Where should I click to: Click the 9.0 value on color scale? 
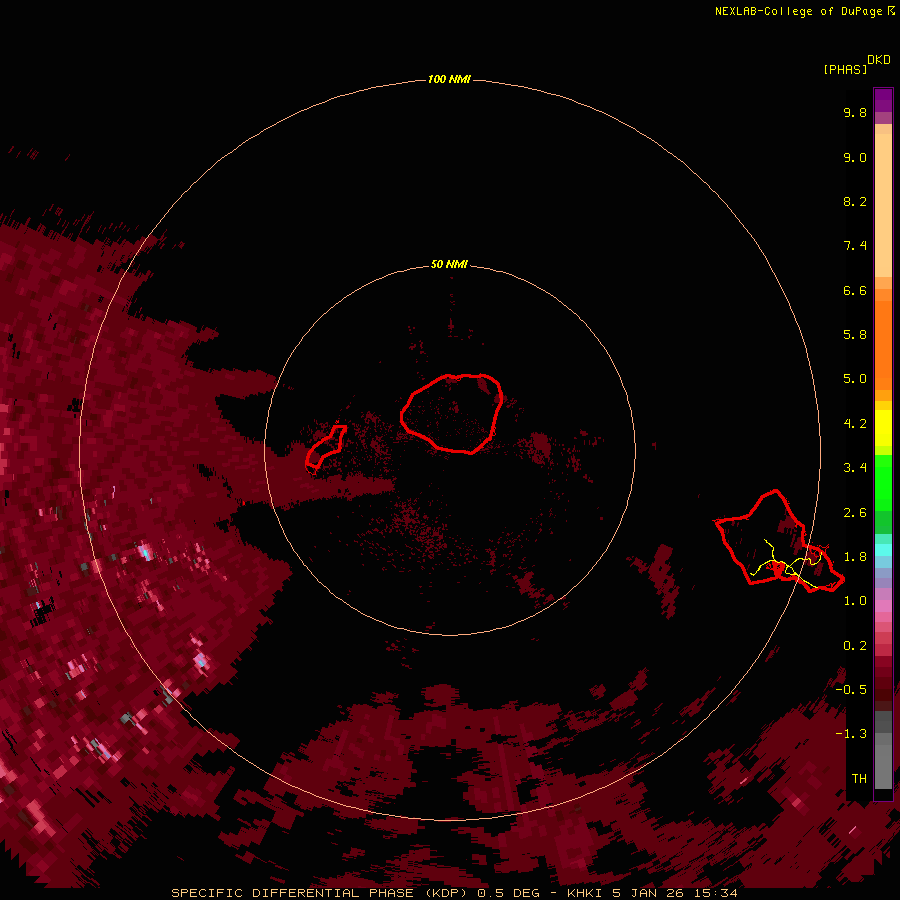(x=855, y=157)
